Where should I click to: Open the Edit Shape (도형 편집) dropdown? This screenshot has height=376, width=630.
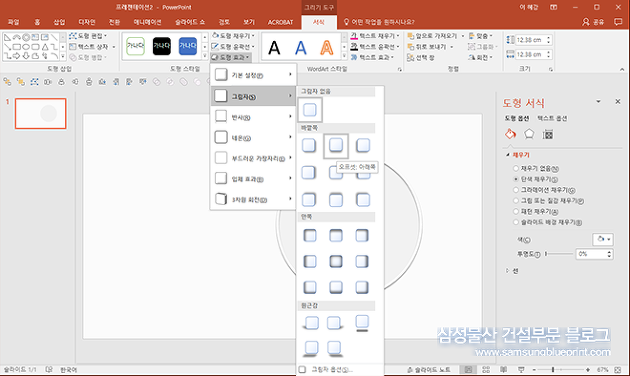pos(88,36)
